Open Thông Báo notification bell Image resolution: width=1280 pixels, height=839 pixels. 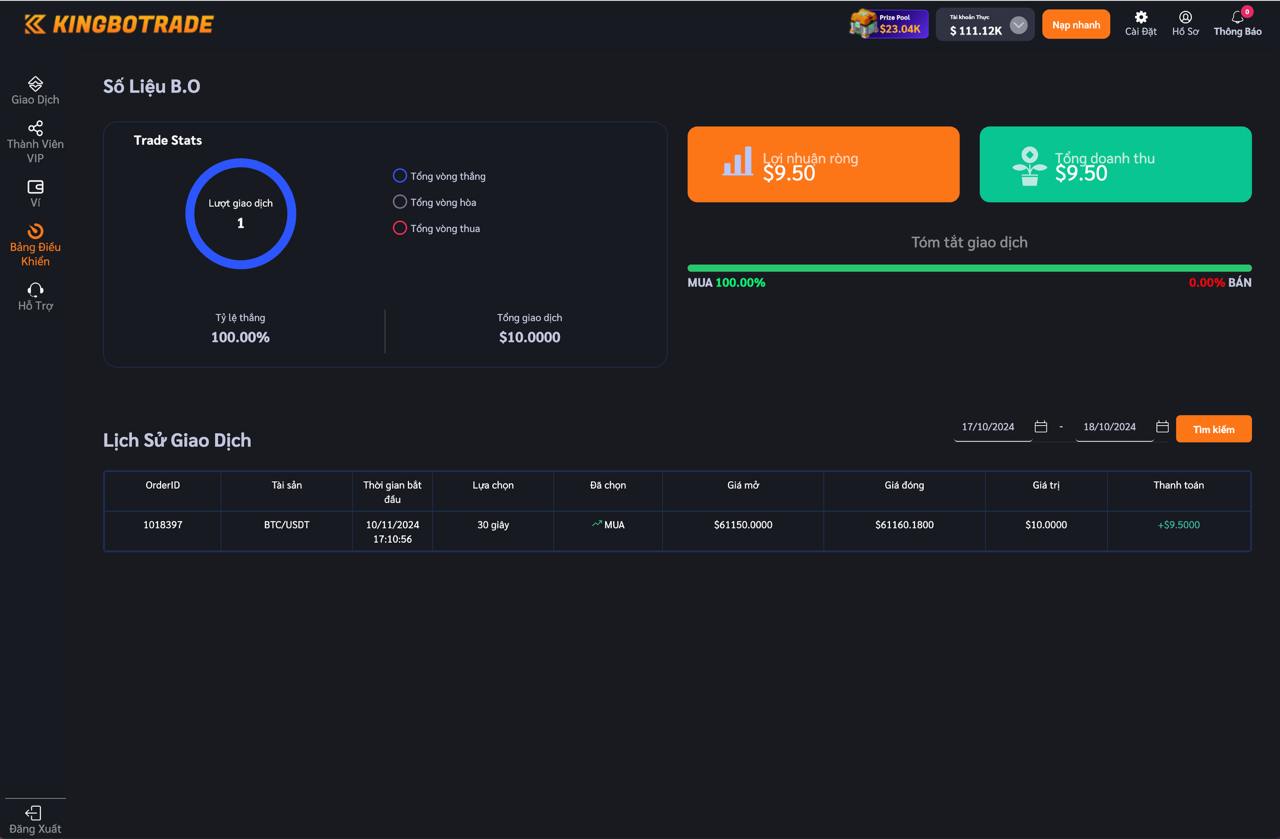tap(1237, 17)
